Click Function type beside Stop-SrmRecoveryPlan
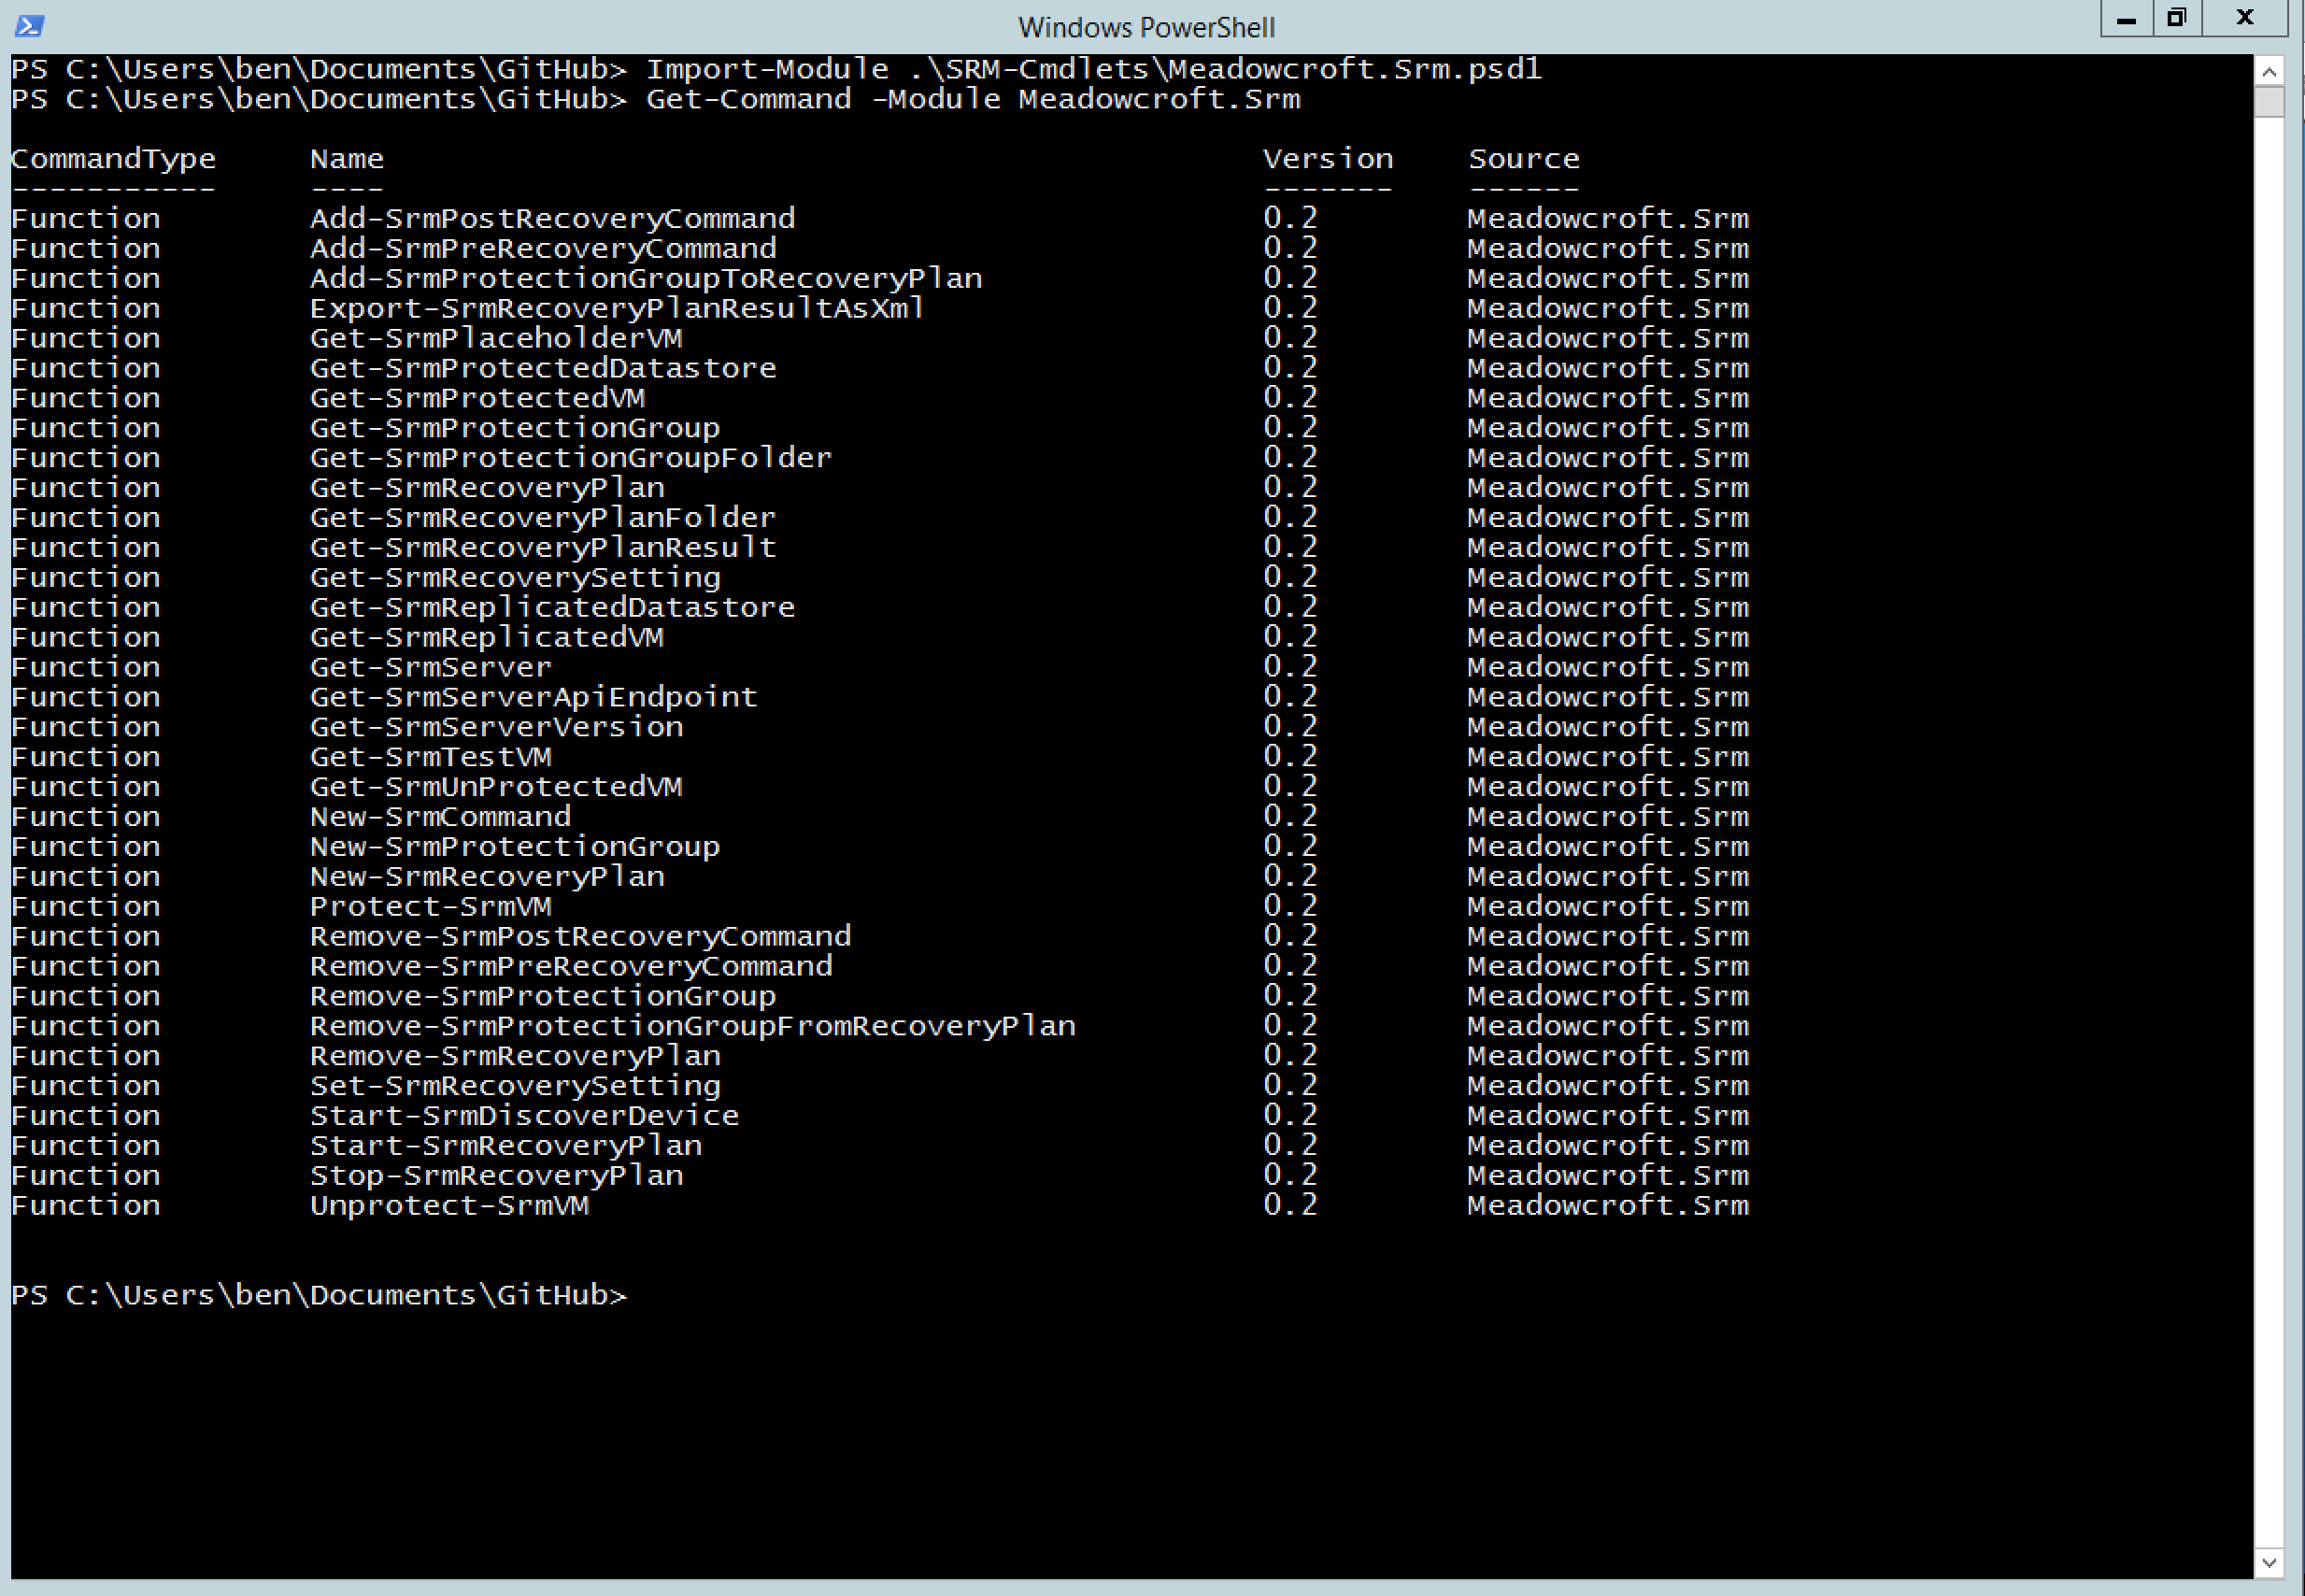This screenshot has height=1596, width=2305. click(85, 1177)
